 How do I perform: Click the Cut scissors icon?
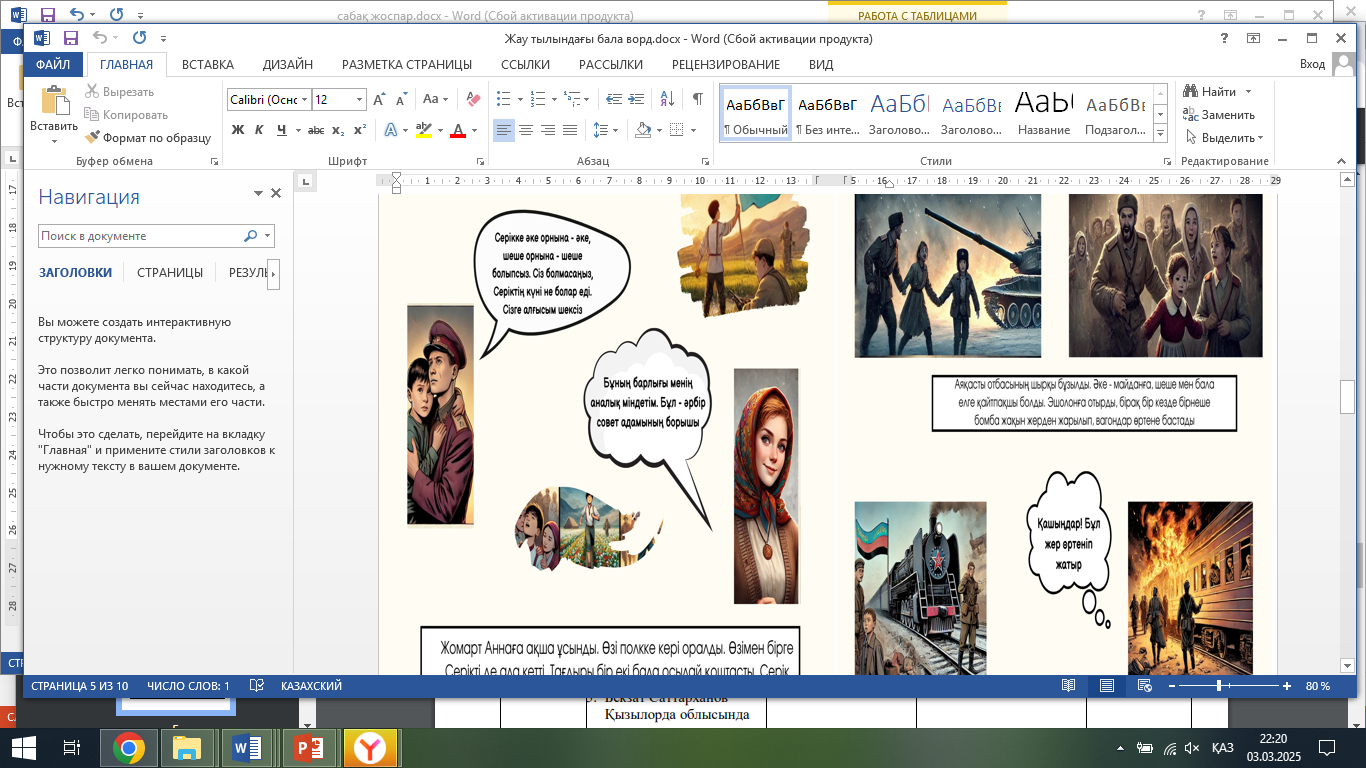pyautogui.click(x=93, y=92)
